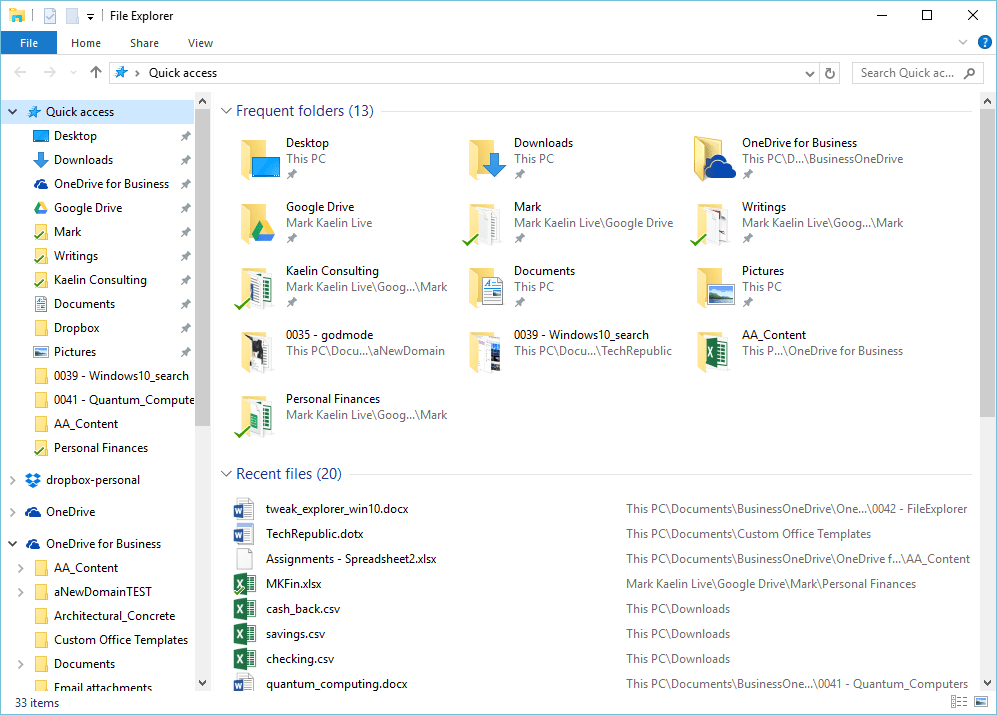Click the Help question mark icon

(984, 43)
